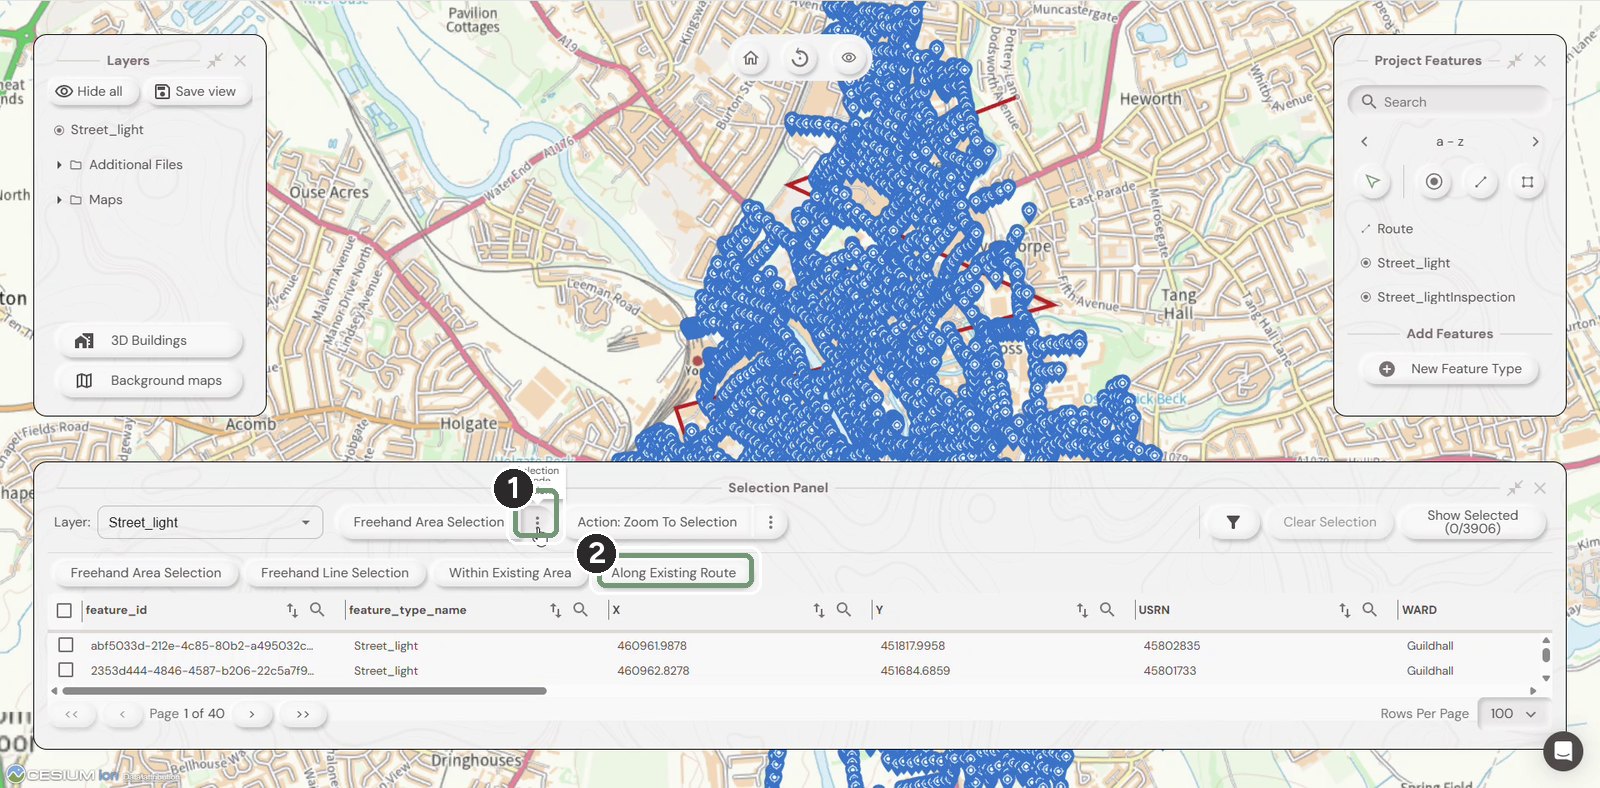
Task: Tick checkbox for row 2353d444-4846
Action: pyautogui.click(x=66, y=670)
